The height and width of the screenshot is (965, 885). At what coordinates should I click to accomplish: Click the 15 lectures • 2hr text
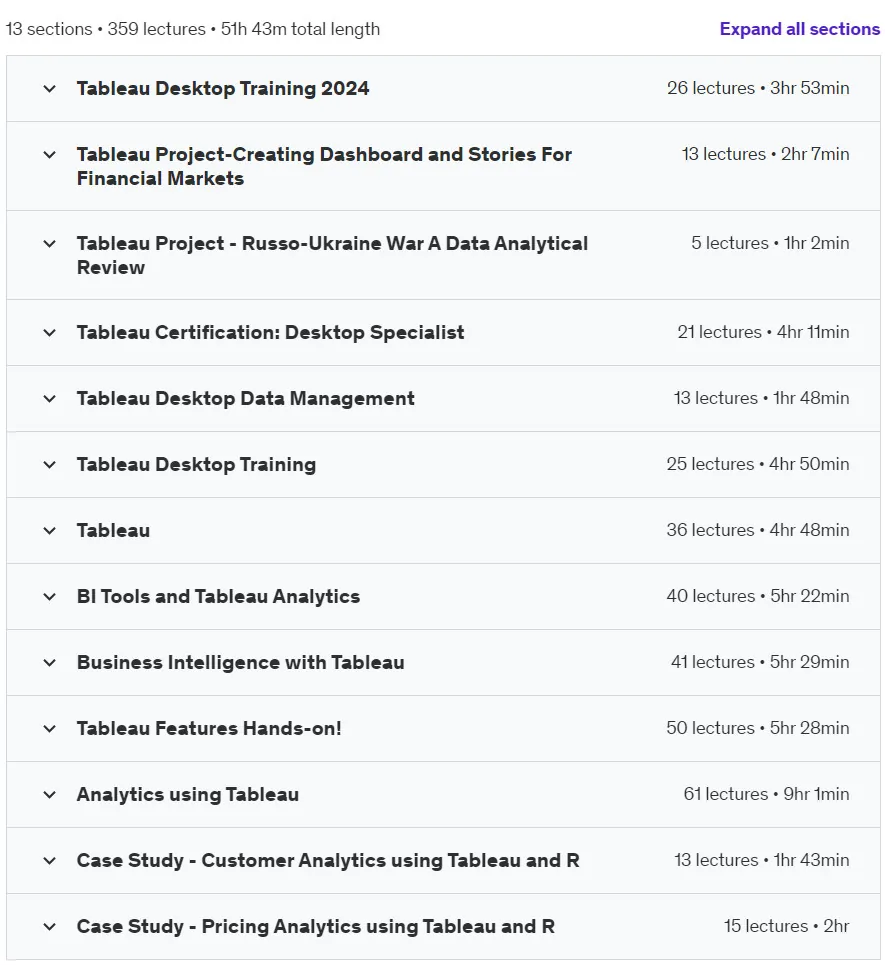tap(787, 926)
